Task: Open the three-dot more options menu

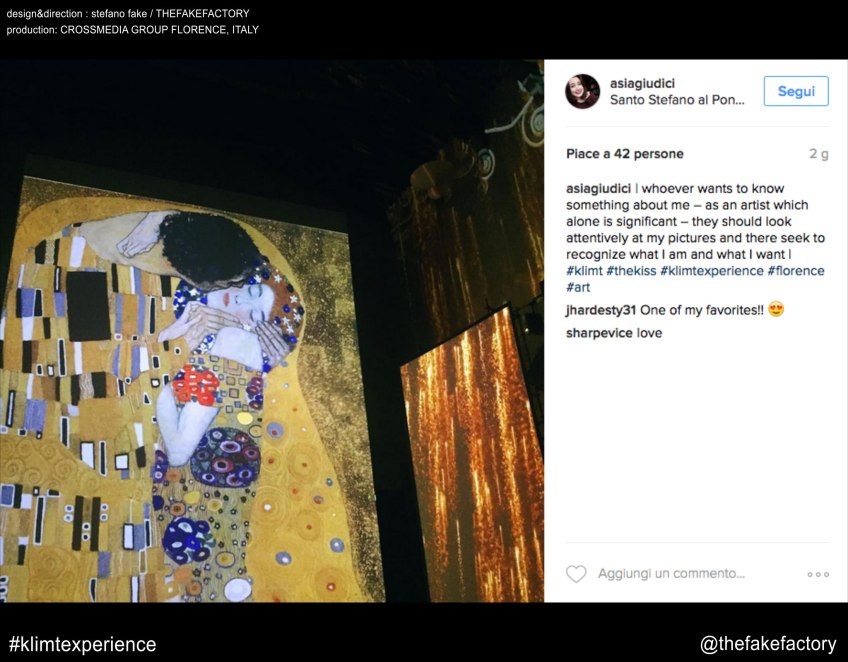Action: pos(818,574)
